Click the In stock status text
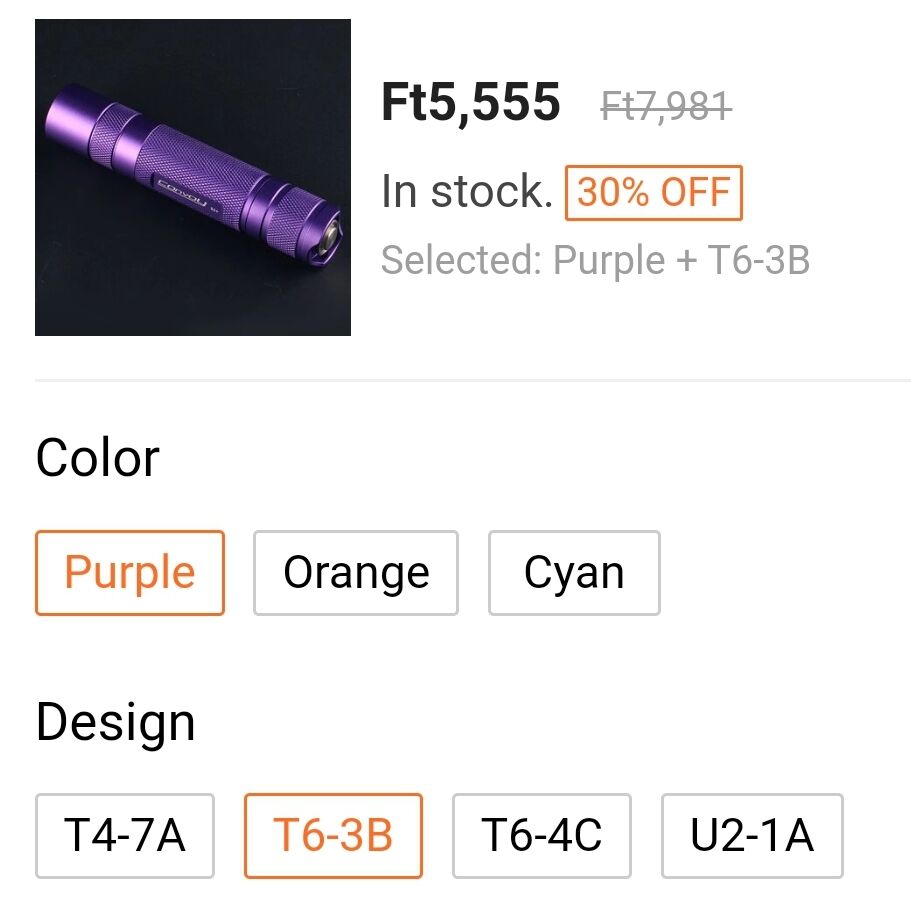 click(467, 191)
